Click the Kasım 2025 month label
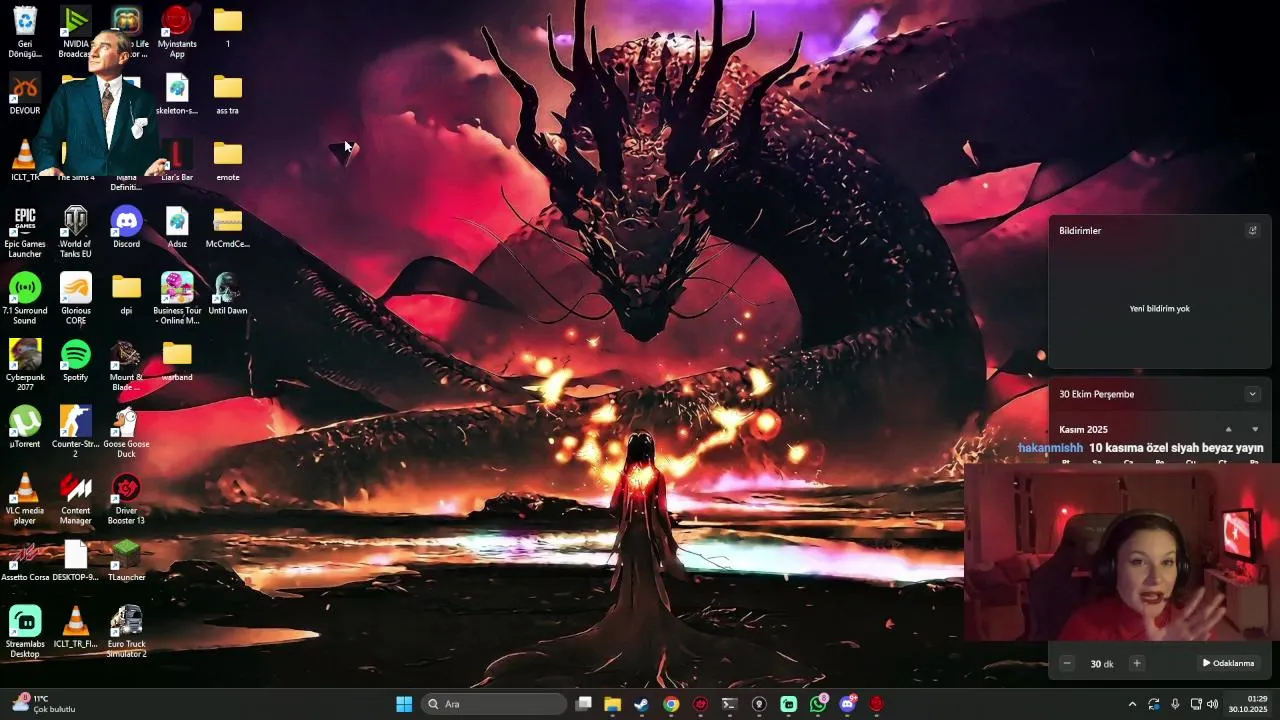The image size is (1280, 720). [1083, 429]
